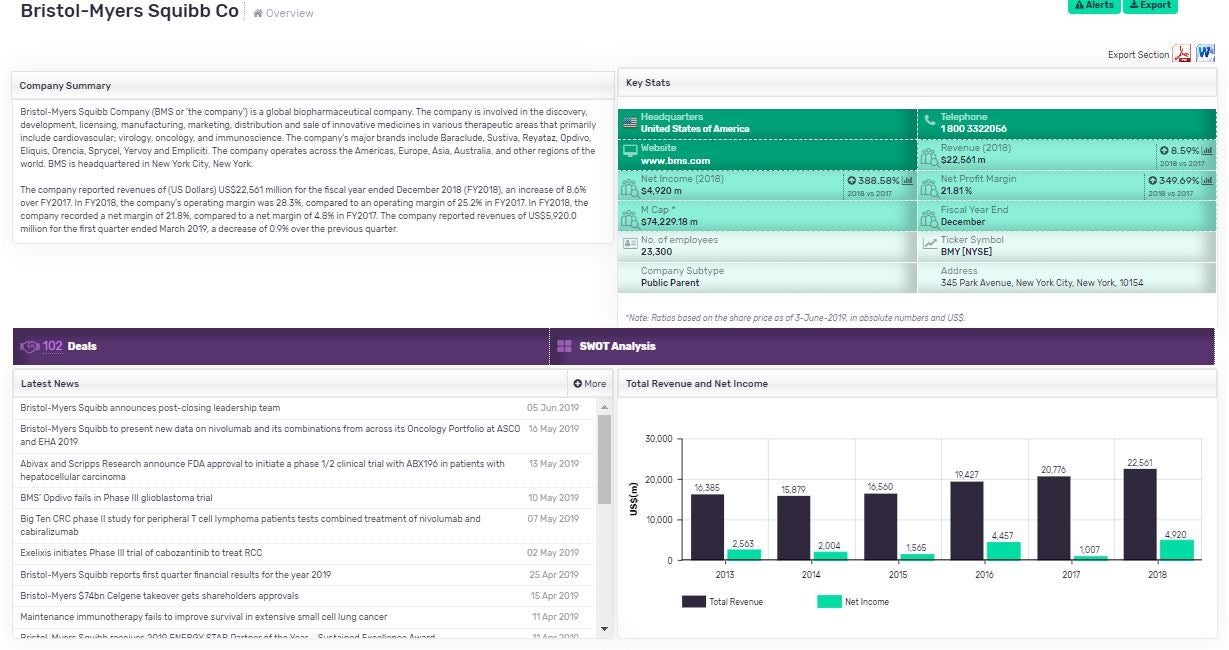This screenshot has width=1229, height=650.
Task: Click the US flag icon at Headquarters
Action: tap(630, 123)
